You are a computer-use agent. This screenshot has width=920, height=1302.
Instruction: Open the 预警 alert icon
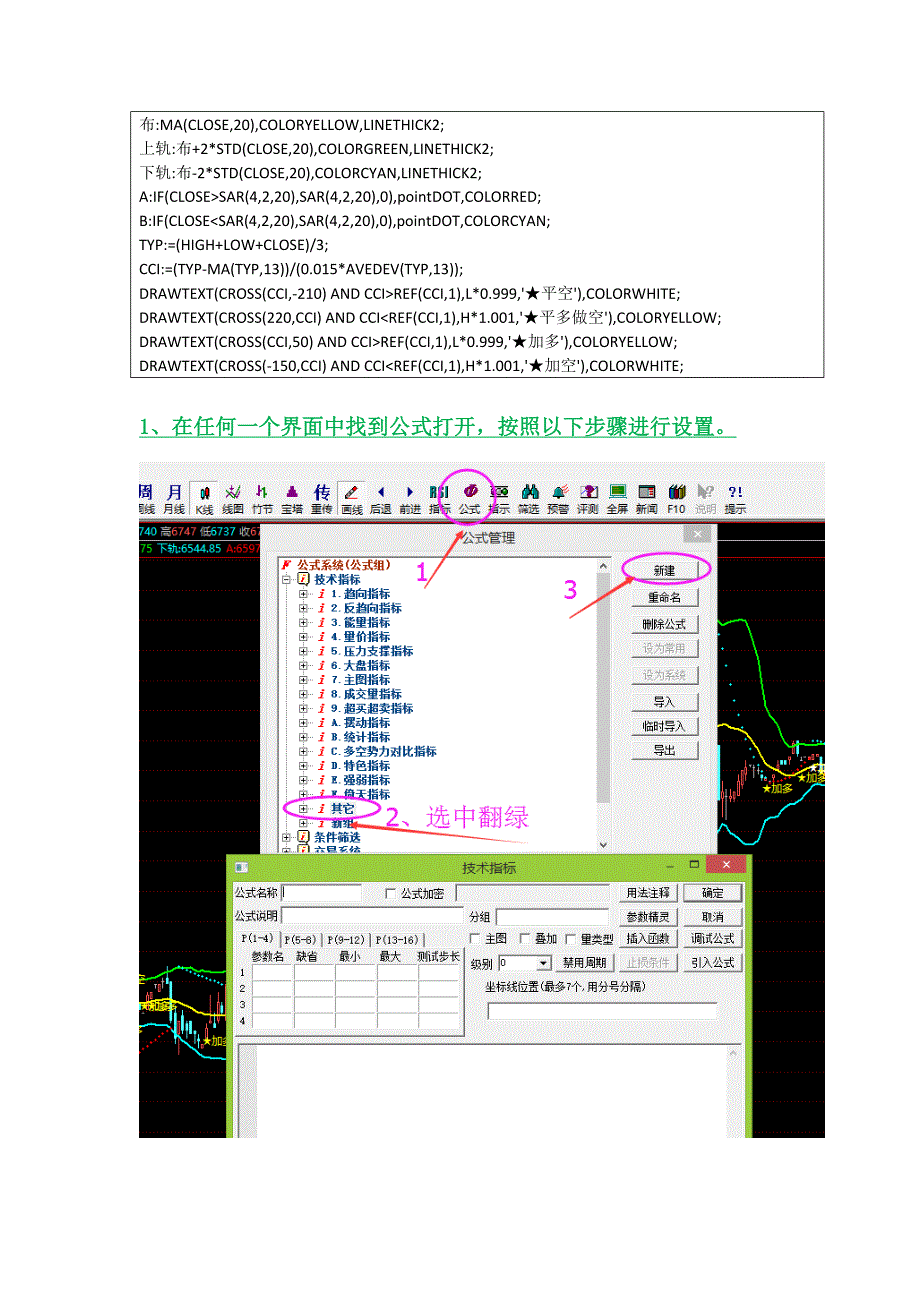(558, 497)
